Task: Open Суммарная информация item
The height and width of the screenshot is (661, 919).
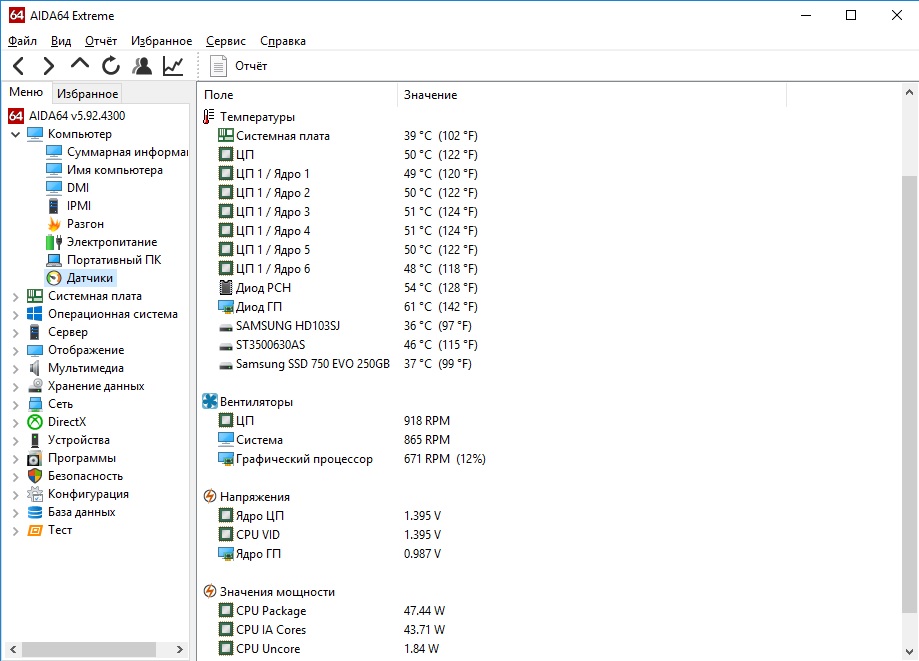Action: coord(117,152)
